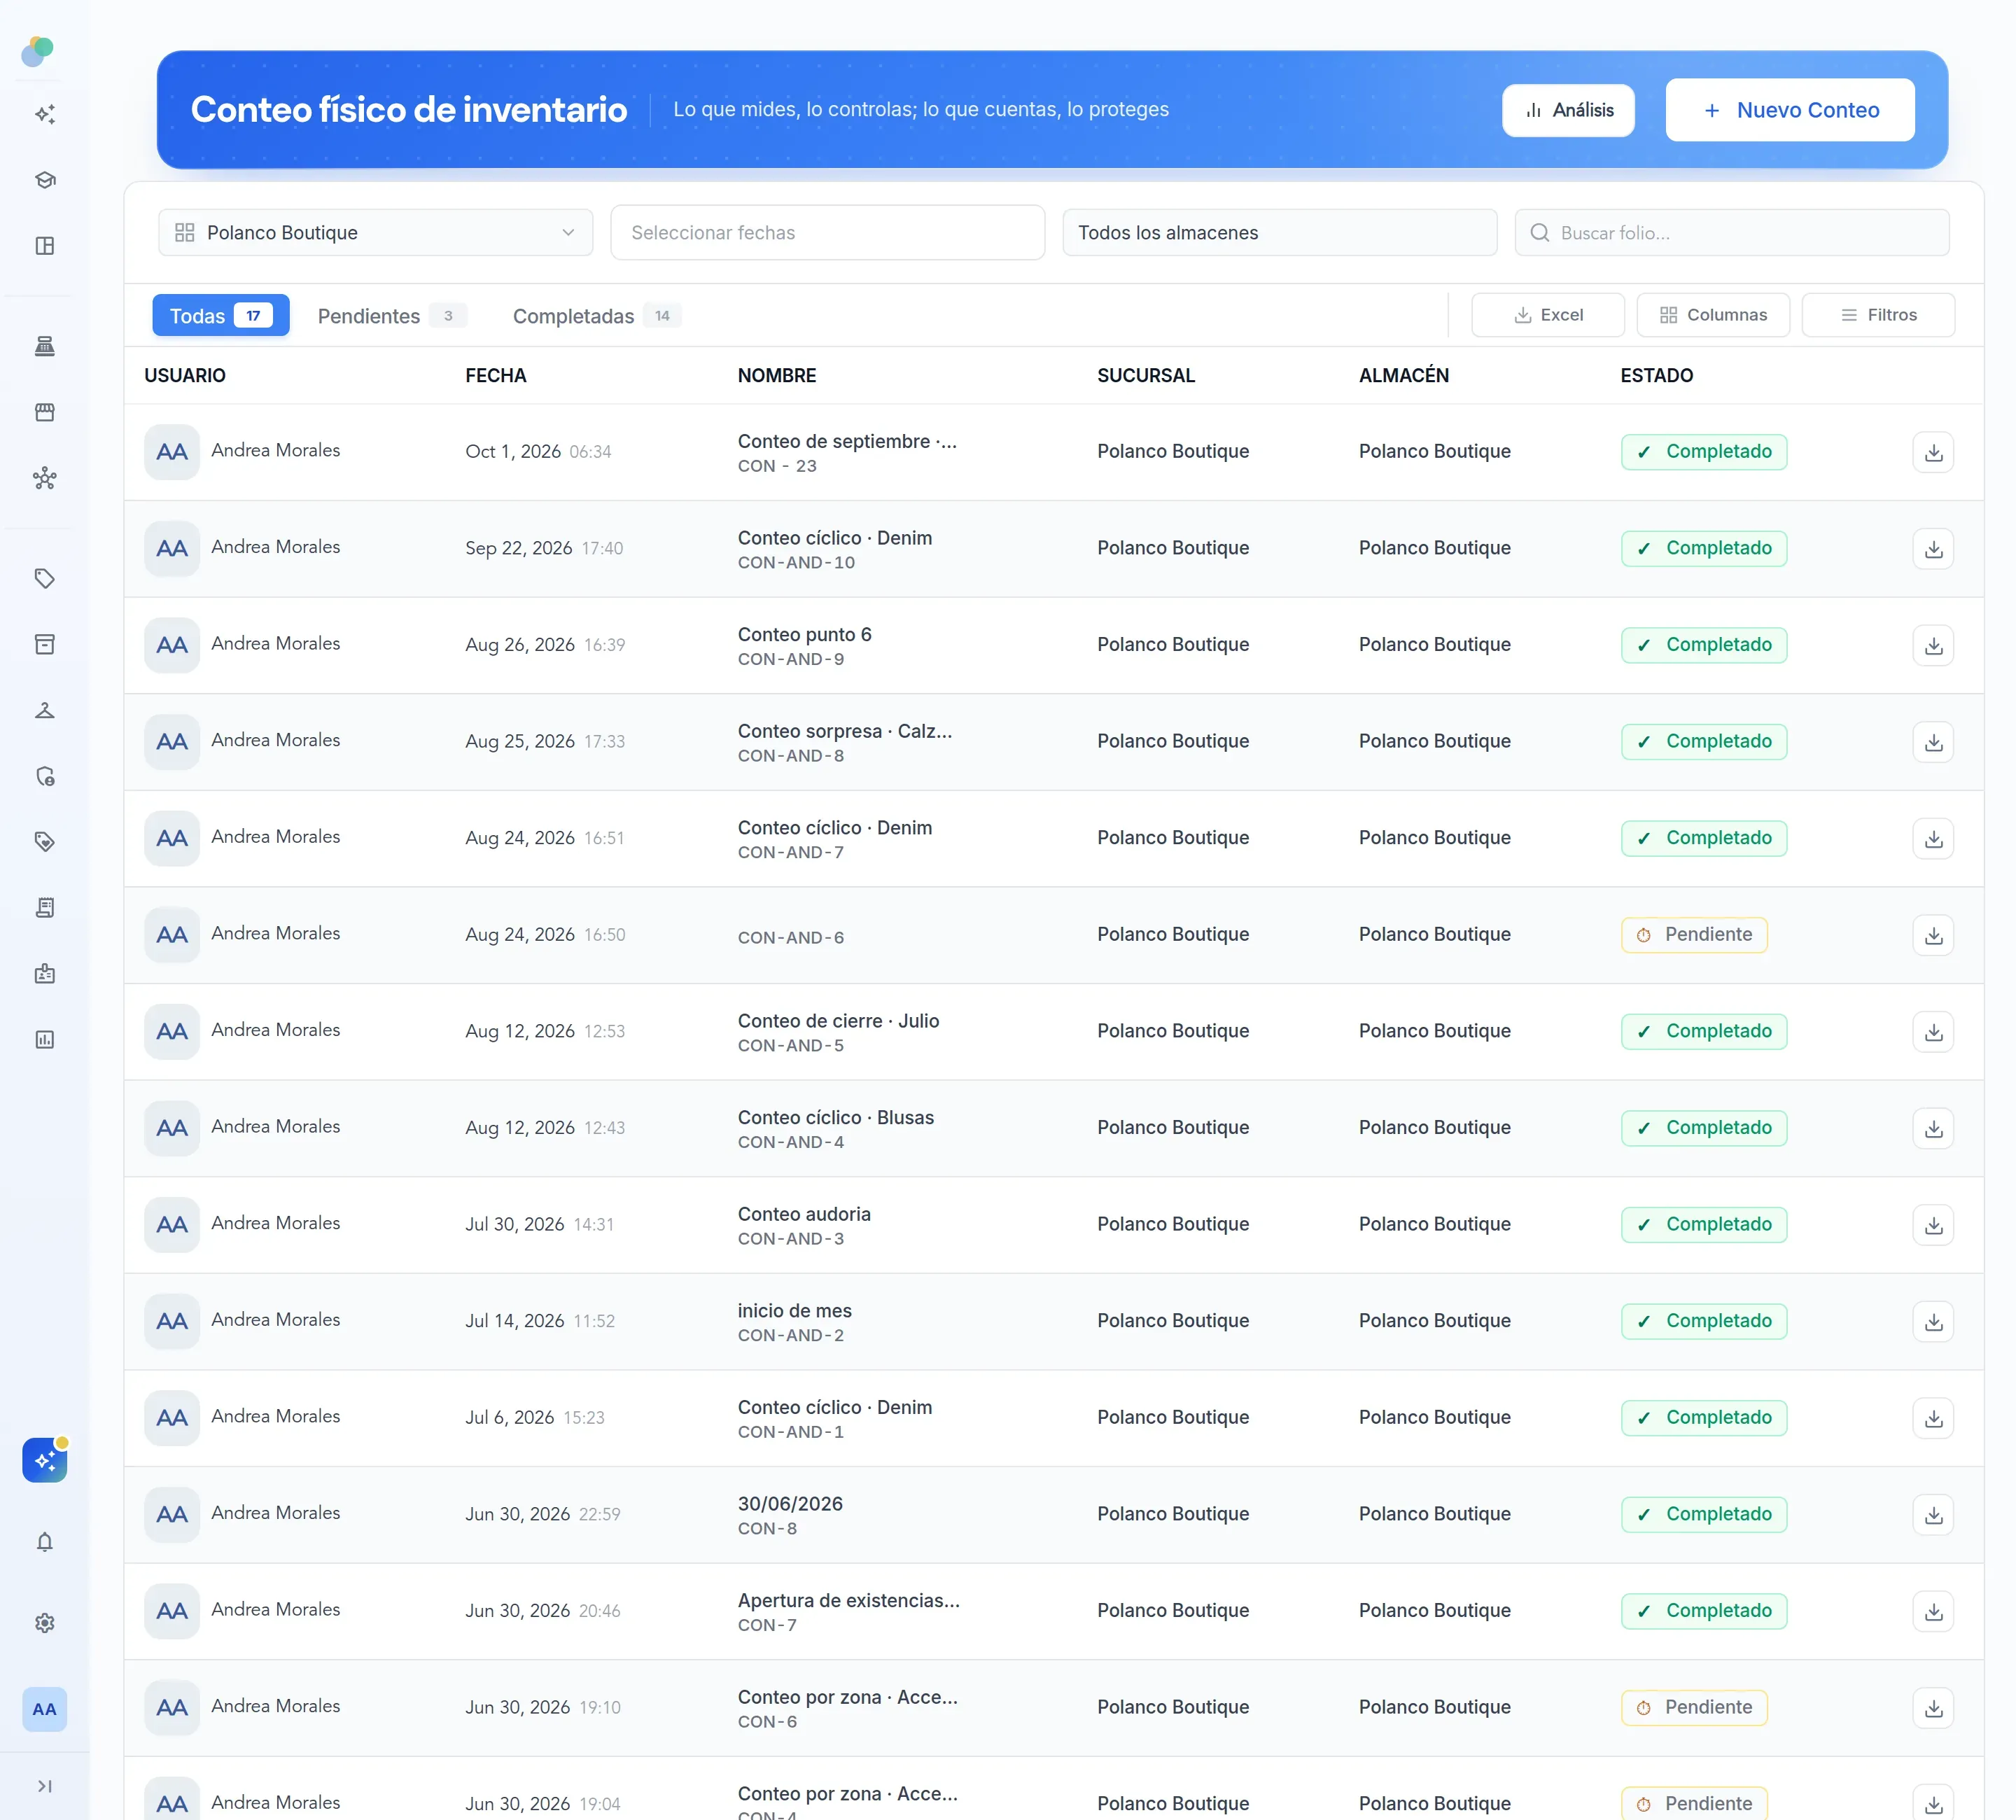Expand the sidebar with arrow icon

click(44, 1786)
